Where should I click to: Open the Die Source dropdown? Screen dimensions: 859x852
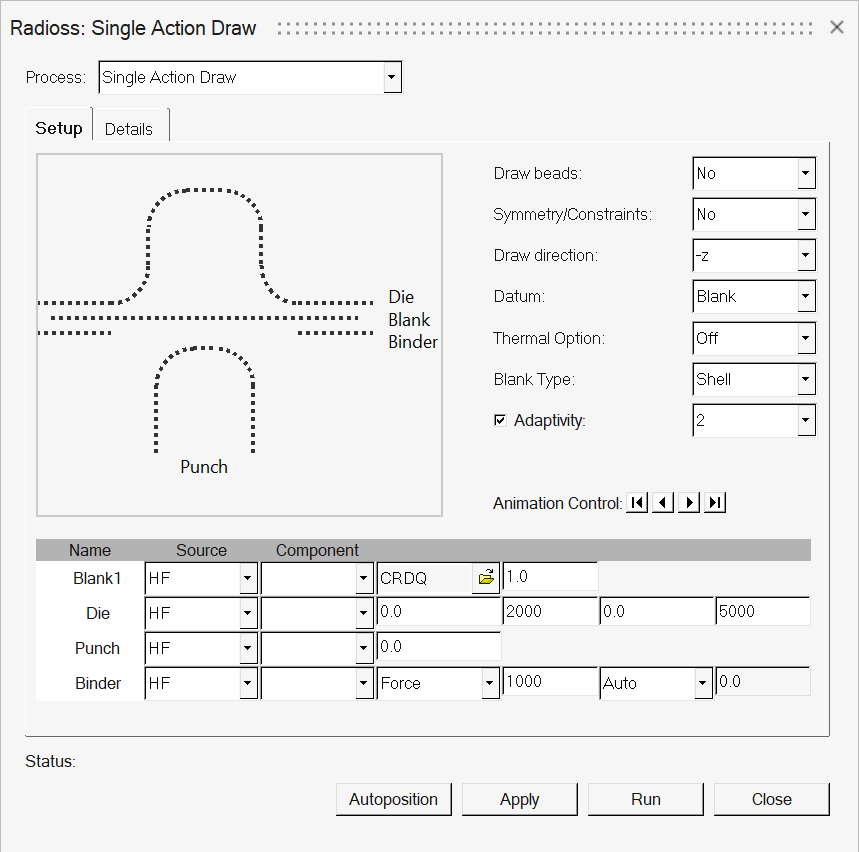pyautogui.click(x=248, y=613)
